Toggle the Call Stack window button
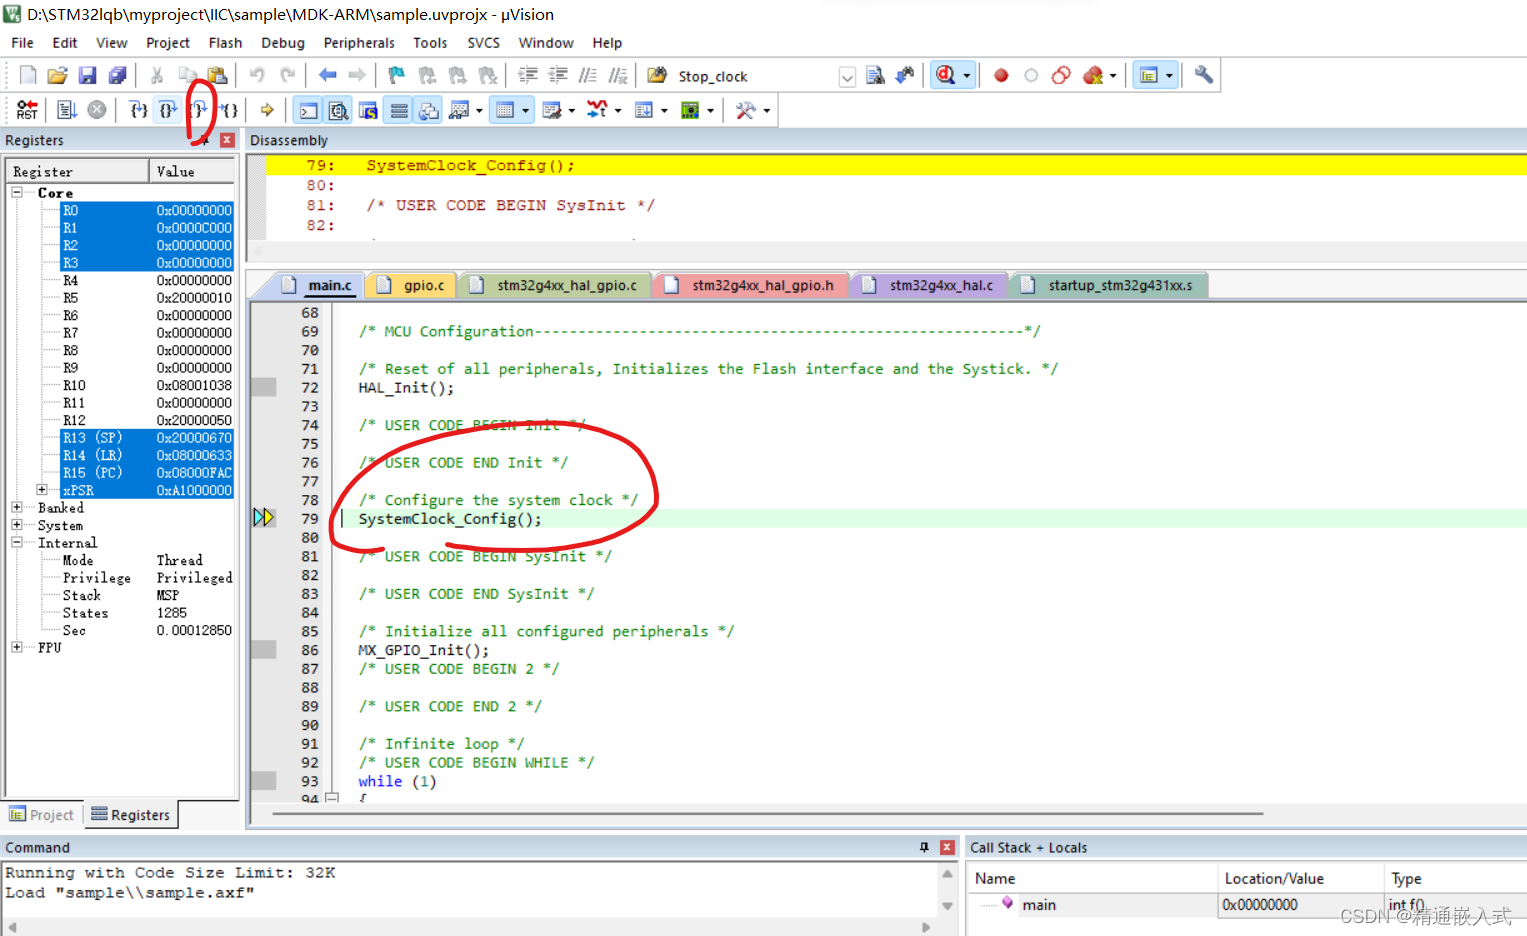Viewport: 1527px width, 936px height. click(429, 110)
